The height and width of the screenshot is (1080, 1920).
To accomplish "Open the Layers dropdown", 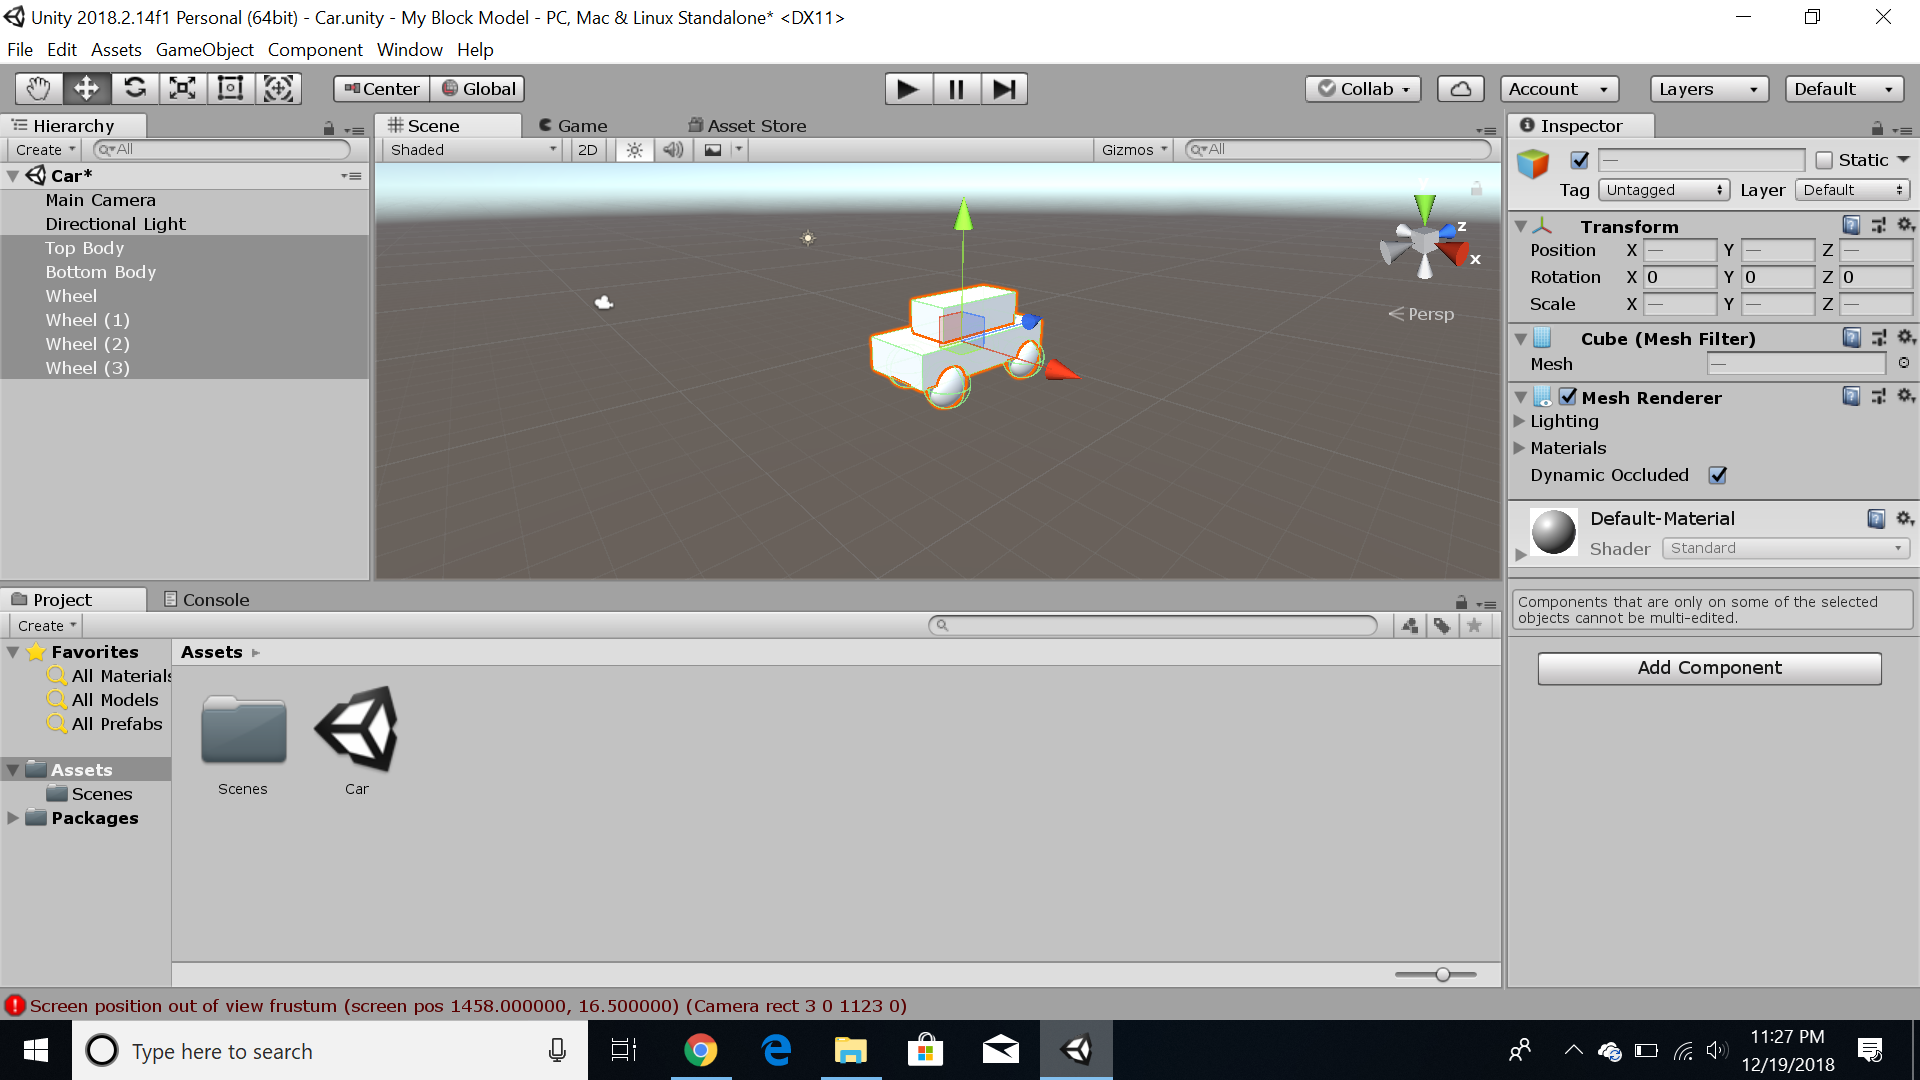I will coord(1708,89).
